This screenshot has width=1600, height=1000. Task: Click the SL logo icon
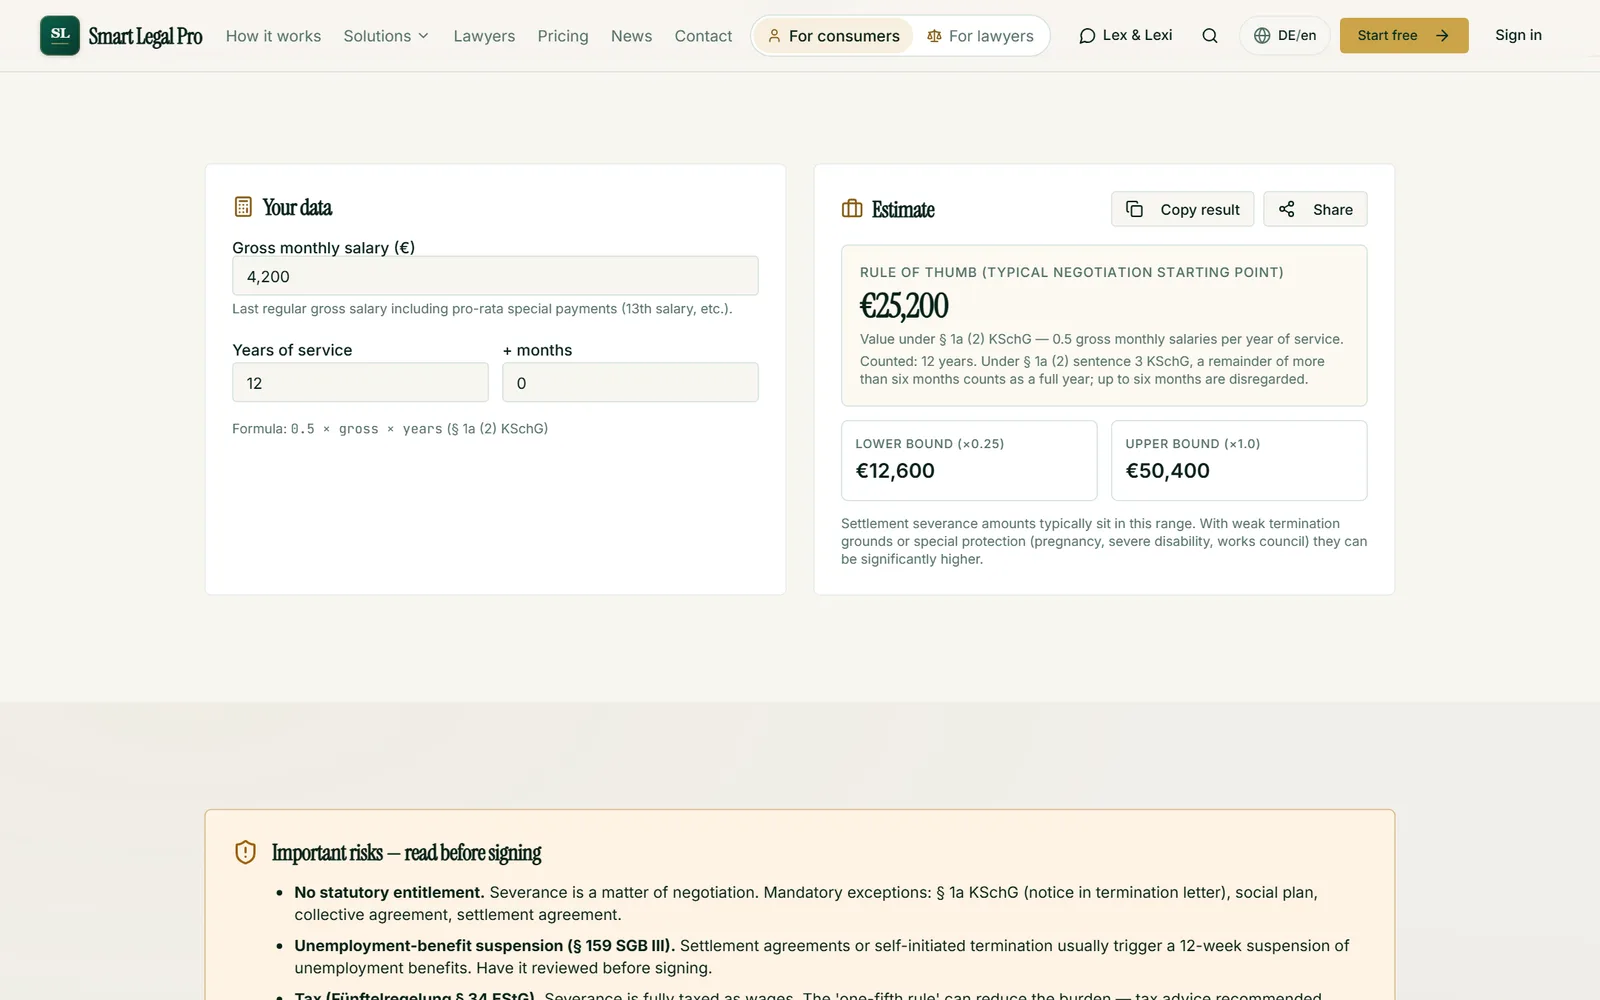point(60,35)
